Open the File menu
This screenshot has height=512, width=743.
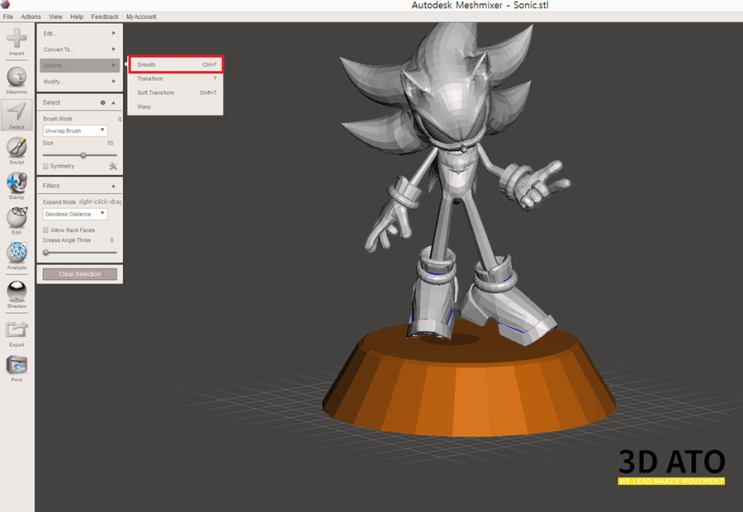coord(8,17)
